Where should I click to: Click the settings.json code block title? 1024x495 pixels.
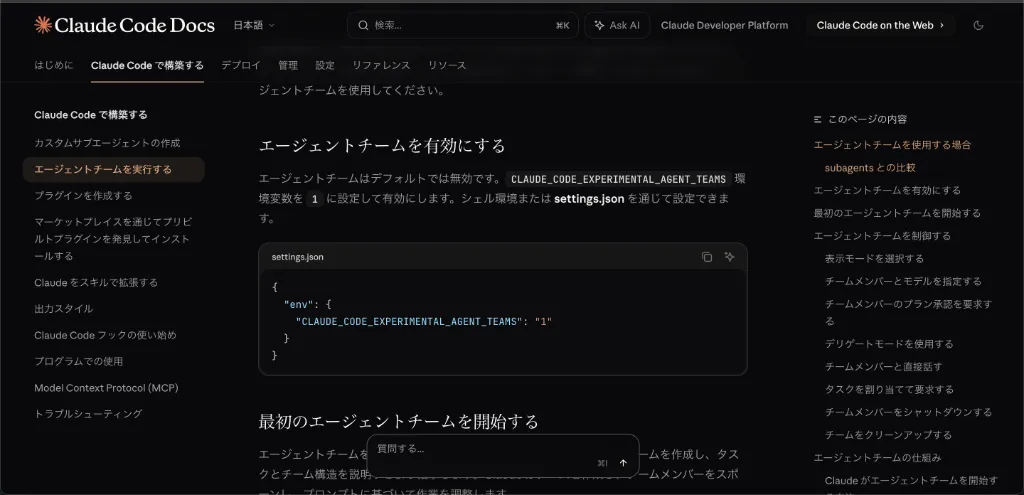click(297, 257)
